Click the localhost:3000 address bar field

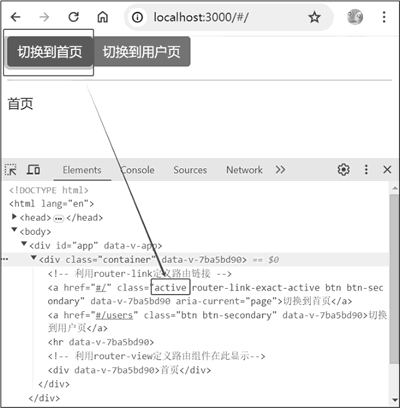[x=229, y=17]
